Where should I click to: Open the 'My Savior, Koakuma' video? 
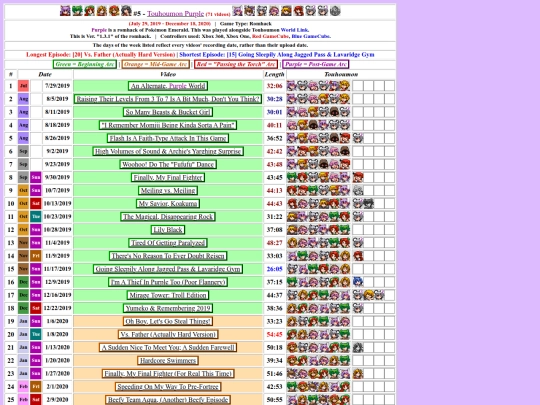168,204
